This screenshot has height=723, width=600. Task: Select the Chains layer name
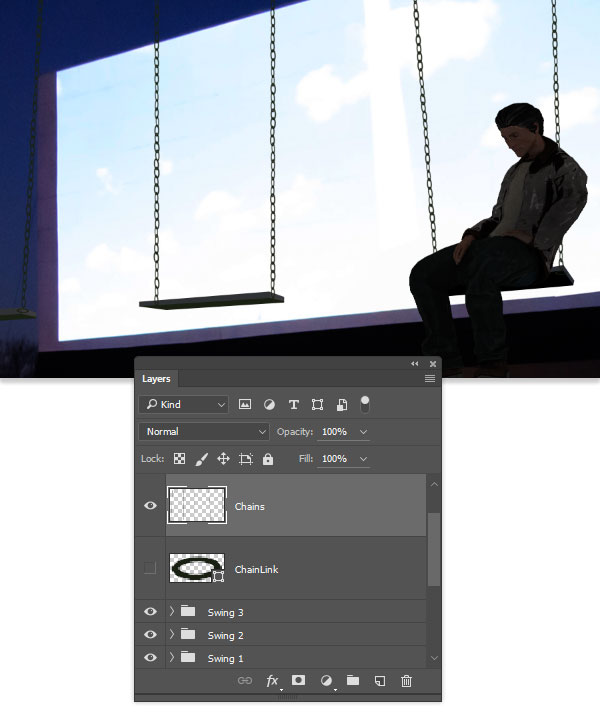[x=250, y=506]
